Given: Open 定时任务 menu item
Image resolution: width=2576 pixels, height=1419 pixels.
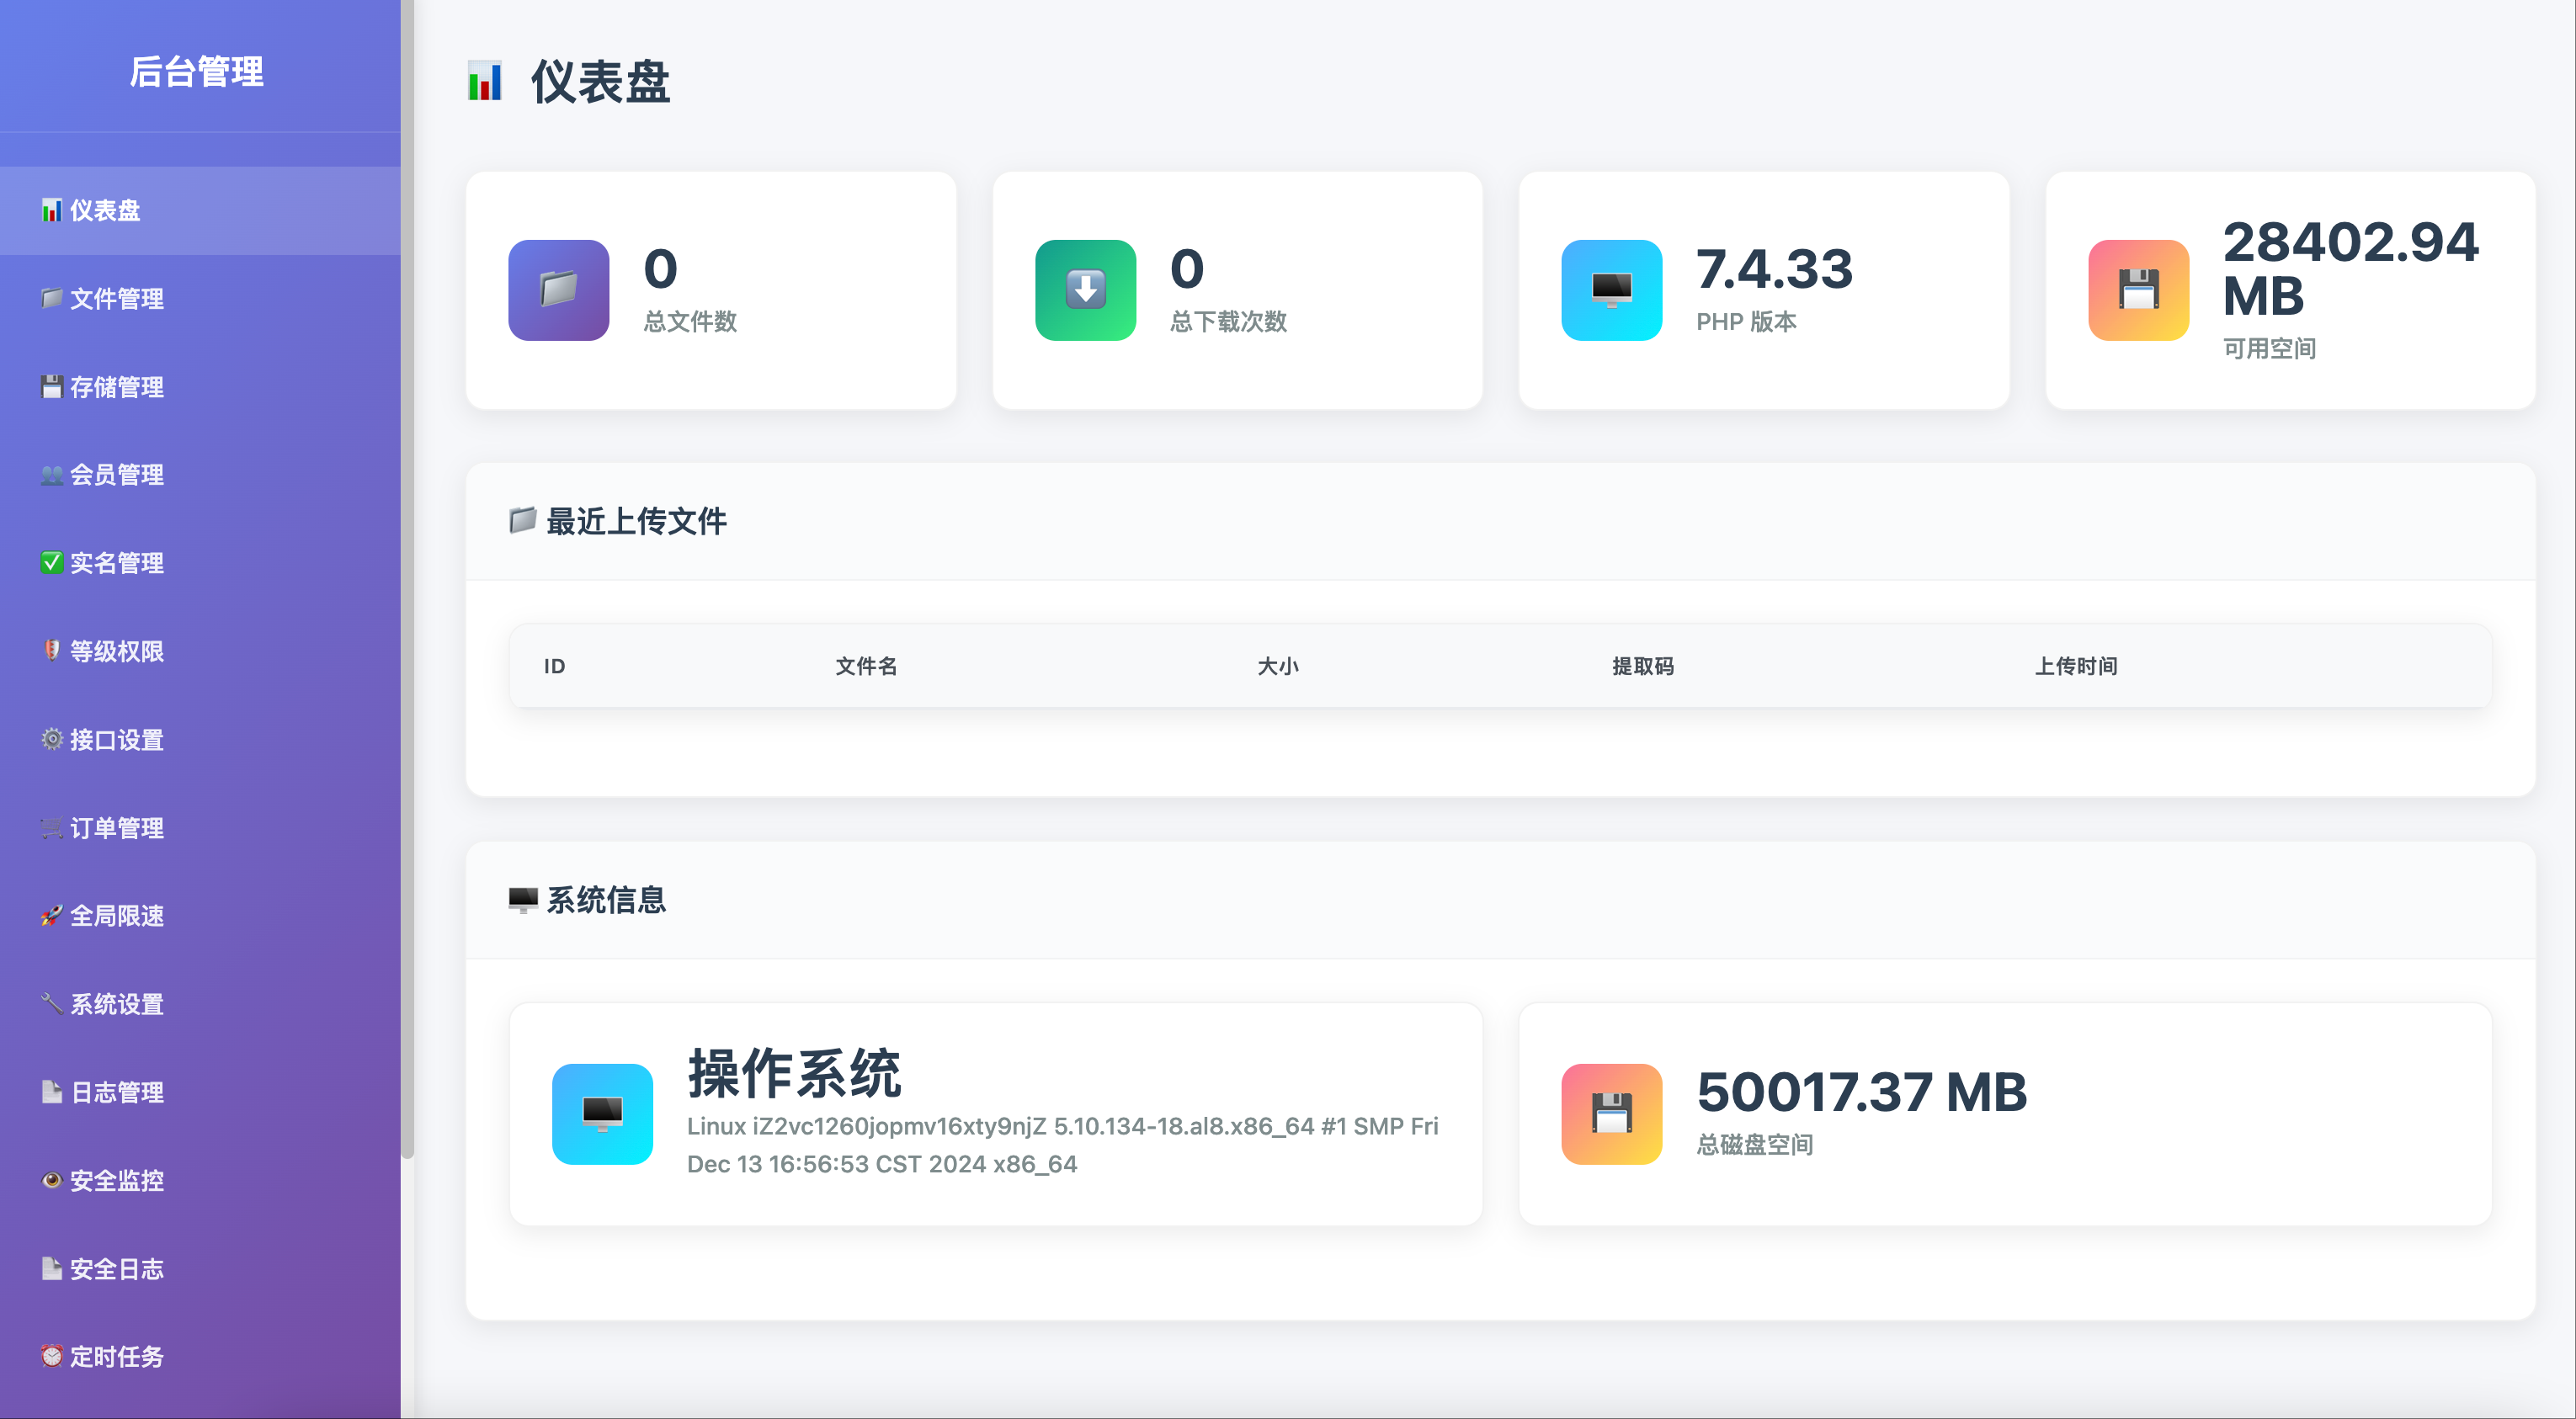Looking at the screenshot, I should point(200,1357).
